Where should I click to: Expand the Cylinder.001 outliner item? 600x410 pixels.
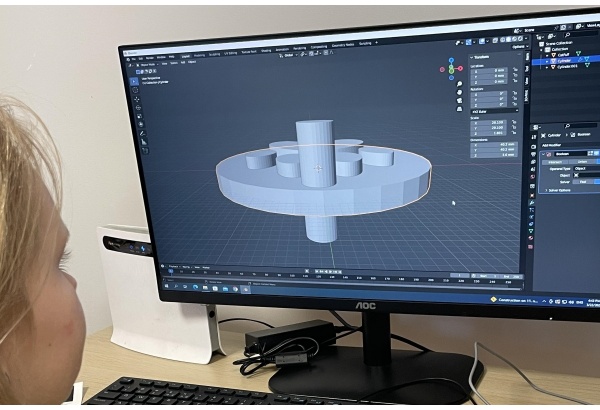point(547,67)
